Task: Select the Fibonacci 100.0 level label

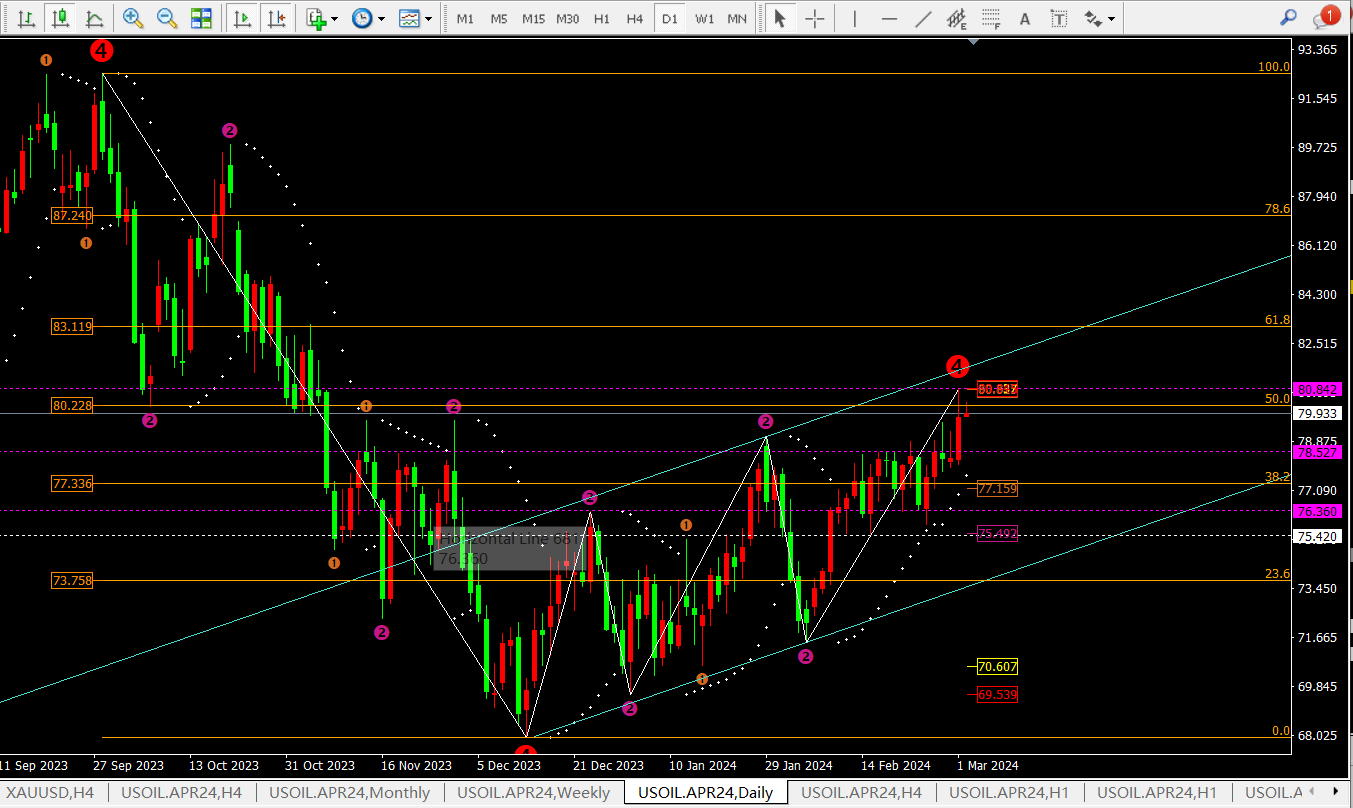Action: [x=1274, y=67]
